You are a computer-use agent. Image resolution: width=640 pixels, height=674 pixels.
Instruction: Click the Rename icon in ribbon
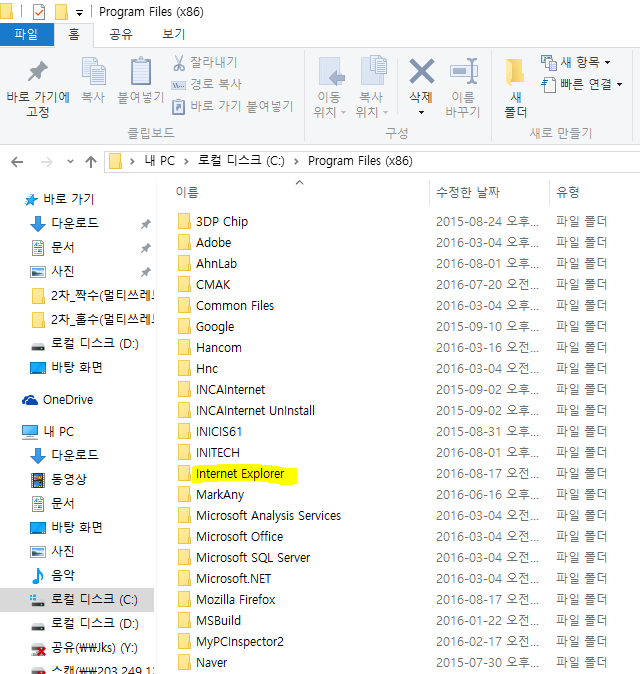coord(463,72)
